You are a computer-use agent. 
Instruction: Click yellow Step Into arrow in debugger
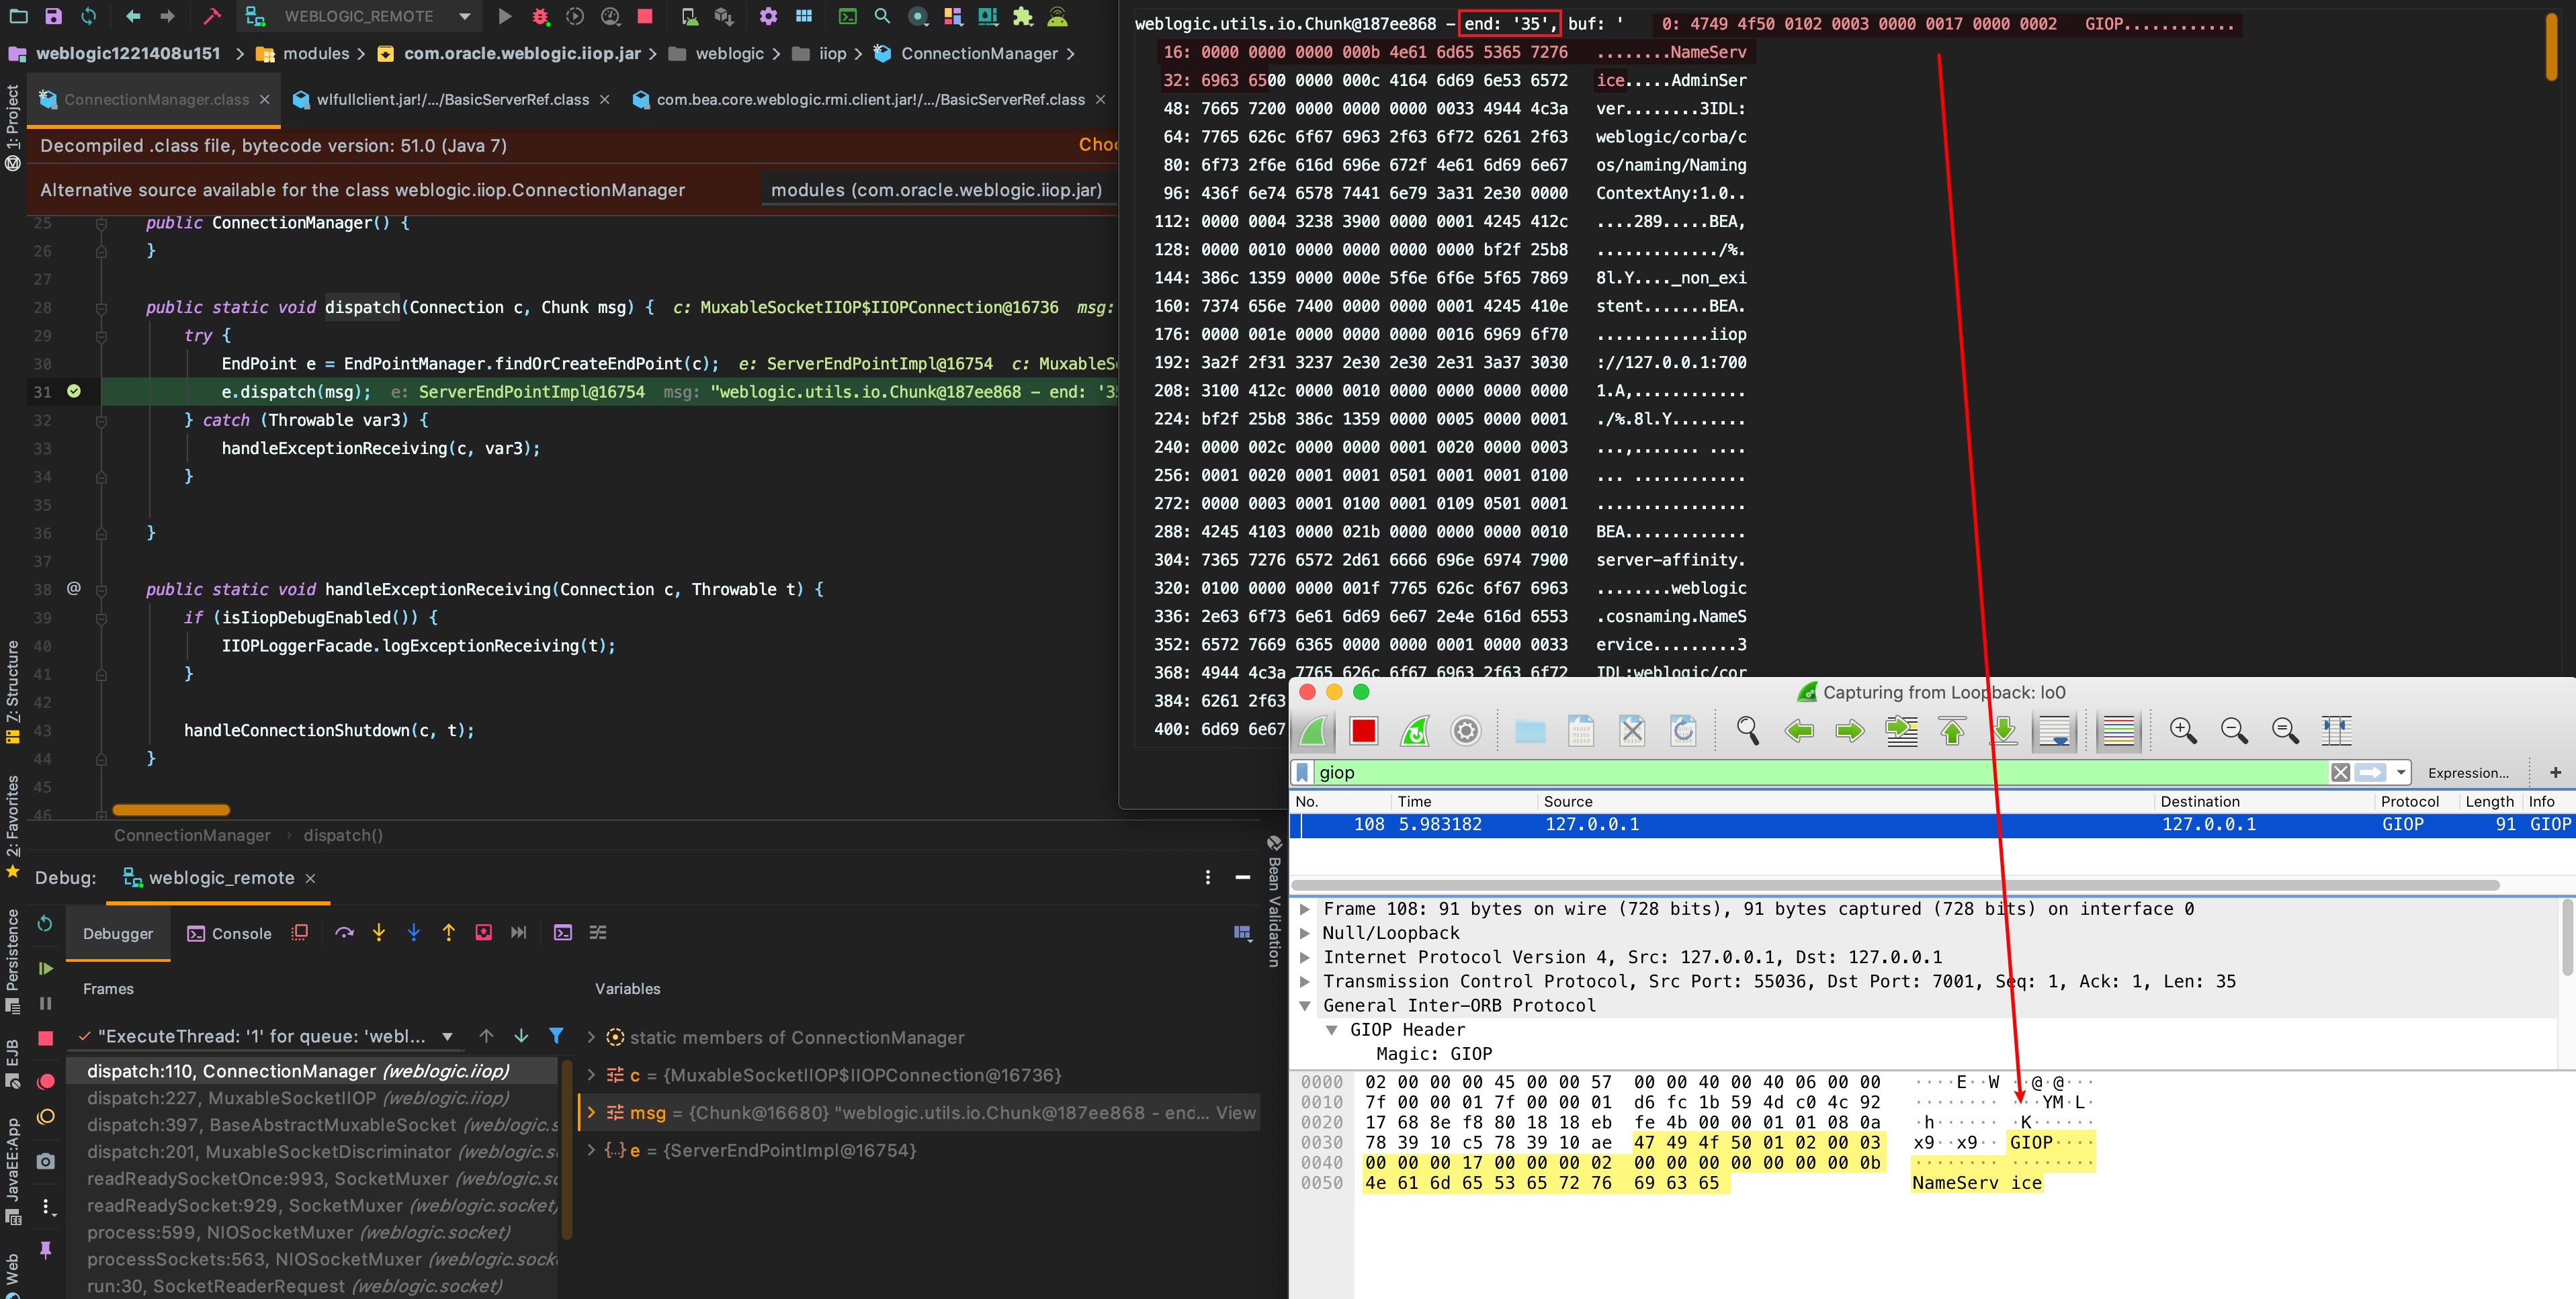click(x=379, y=932)
